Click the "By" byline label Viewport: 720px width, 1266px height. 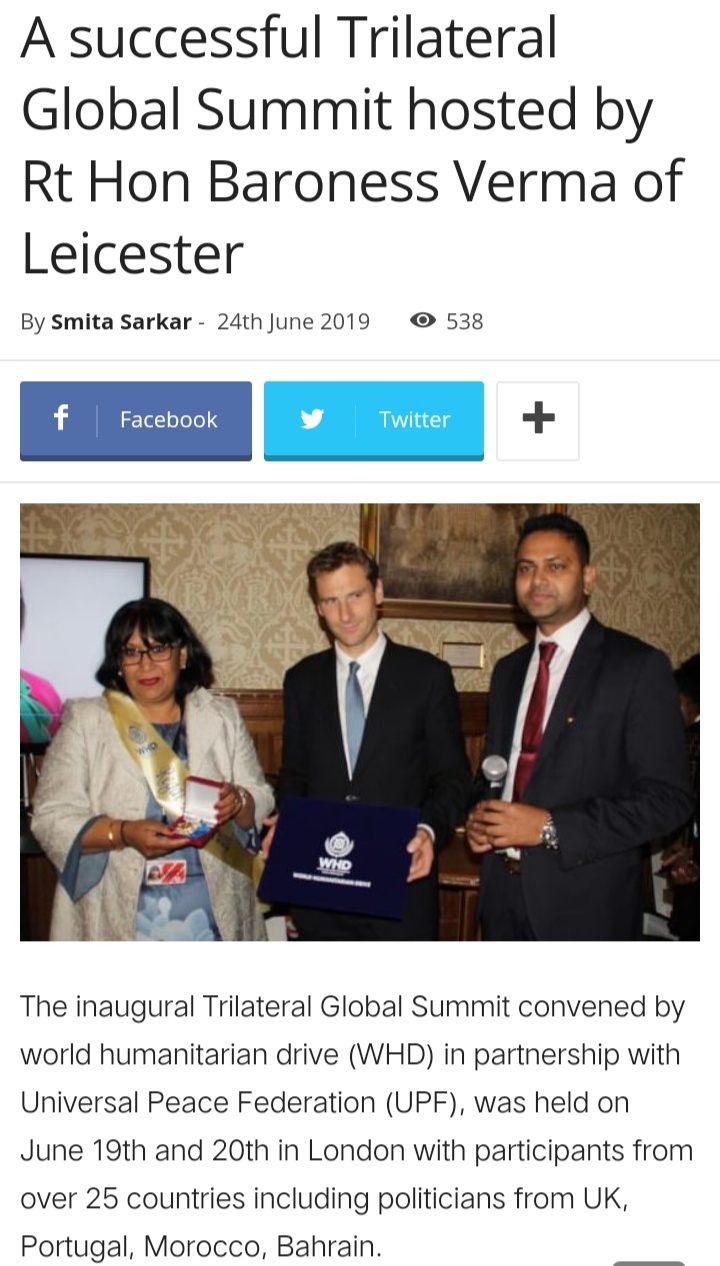(x=33, y=322)
